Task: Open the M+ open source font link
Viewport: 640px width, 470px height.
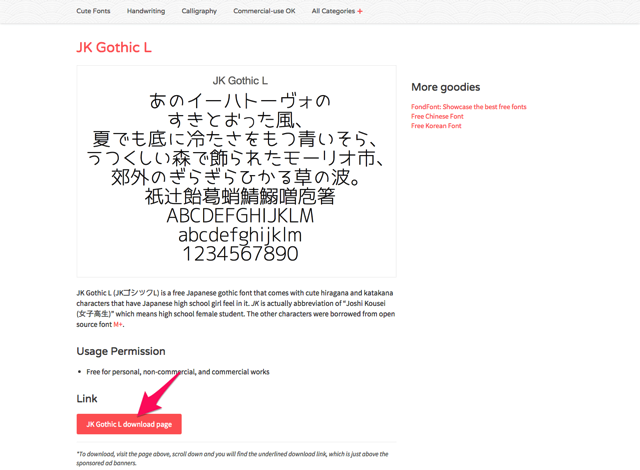Action: pyautogui.click(x=118, y=324)
